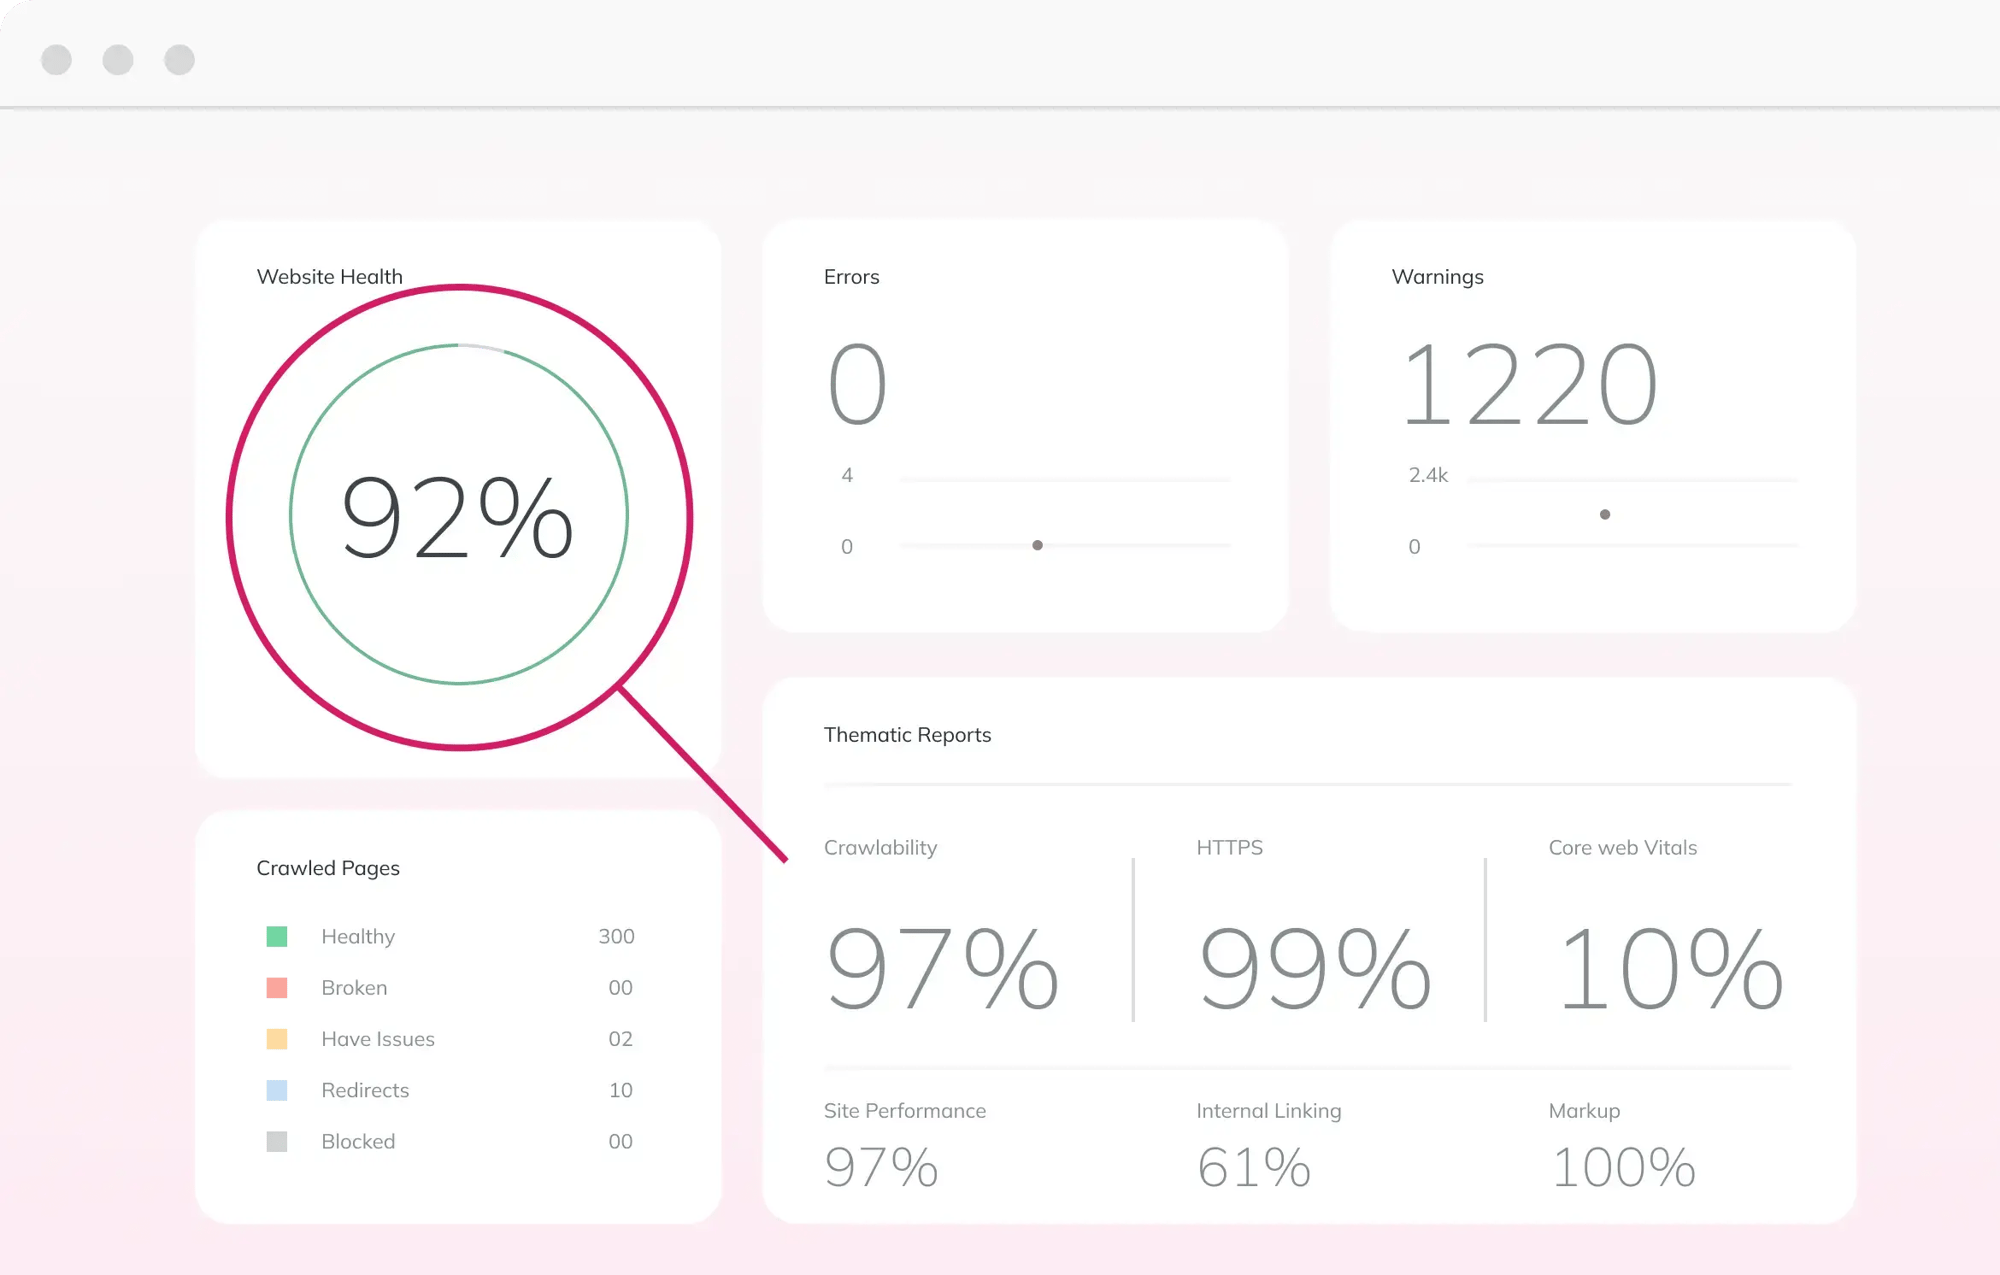Viewport: 2000px width, 1275px height.
Task: Open the HTTPS 99% report
Action: pyautogui.click(x=1313, y=968)
